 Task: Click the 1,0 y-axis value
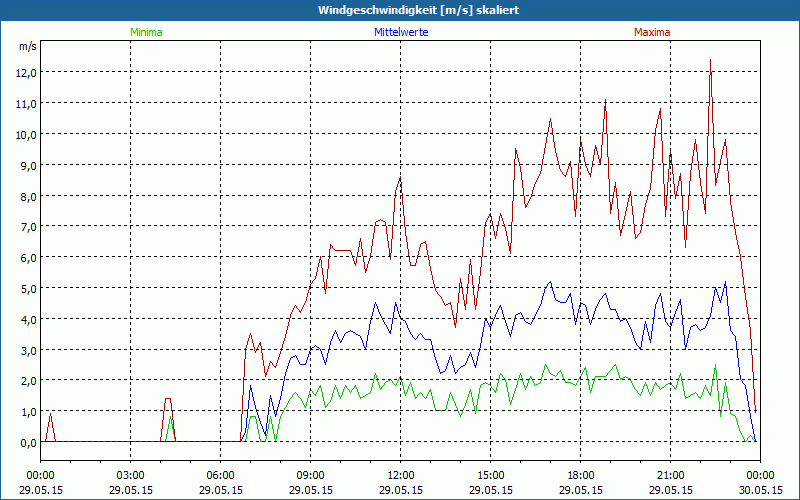pos(30,412)
